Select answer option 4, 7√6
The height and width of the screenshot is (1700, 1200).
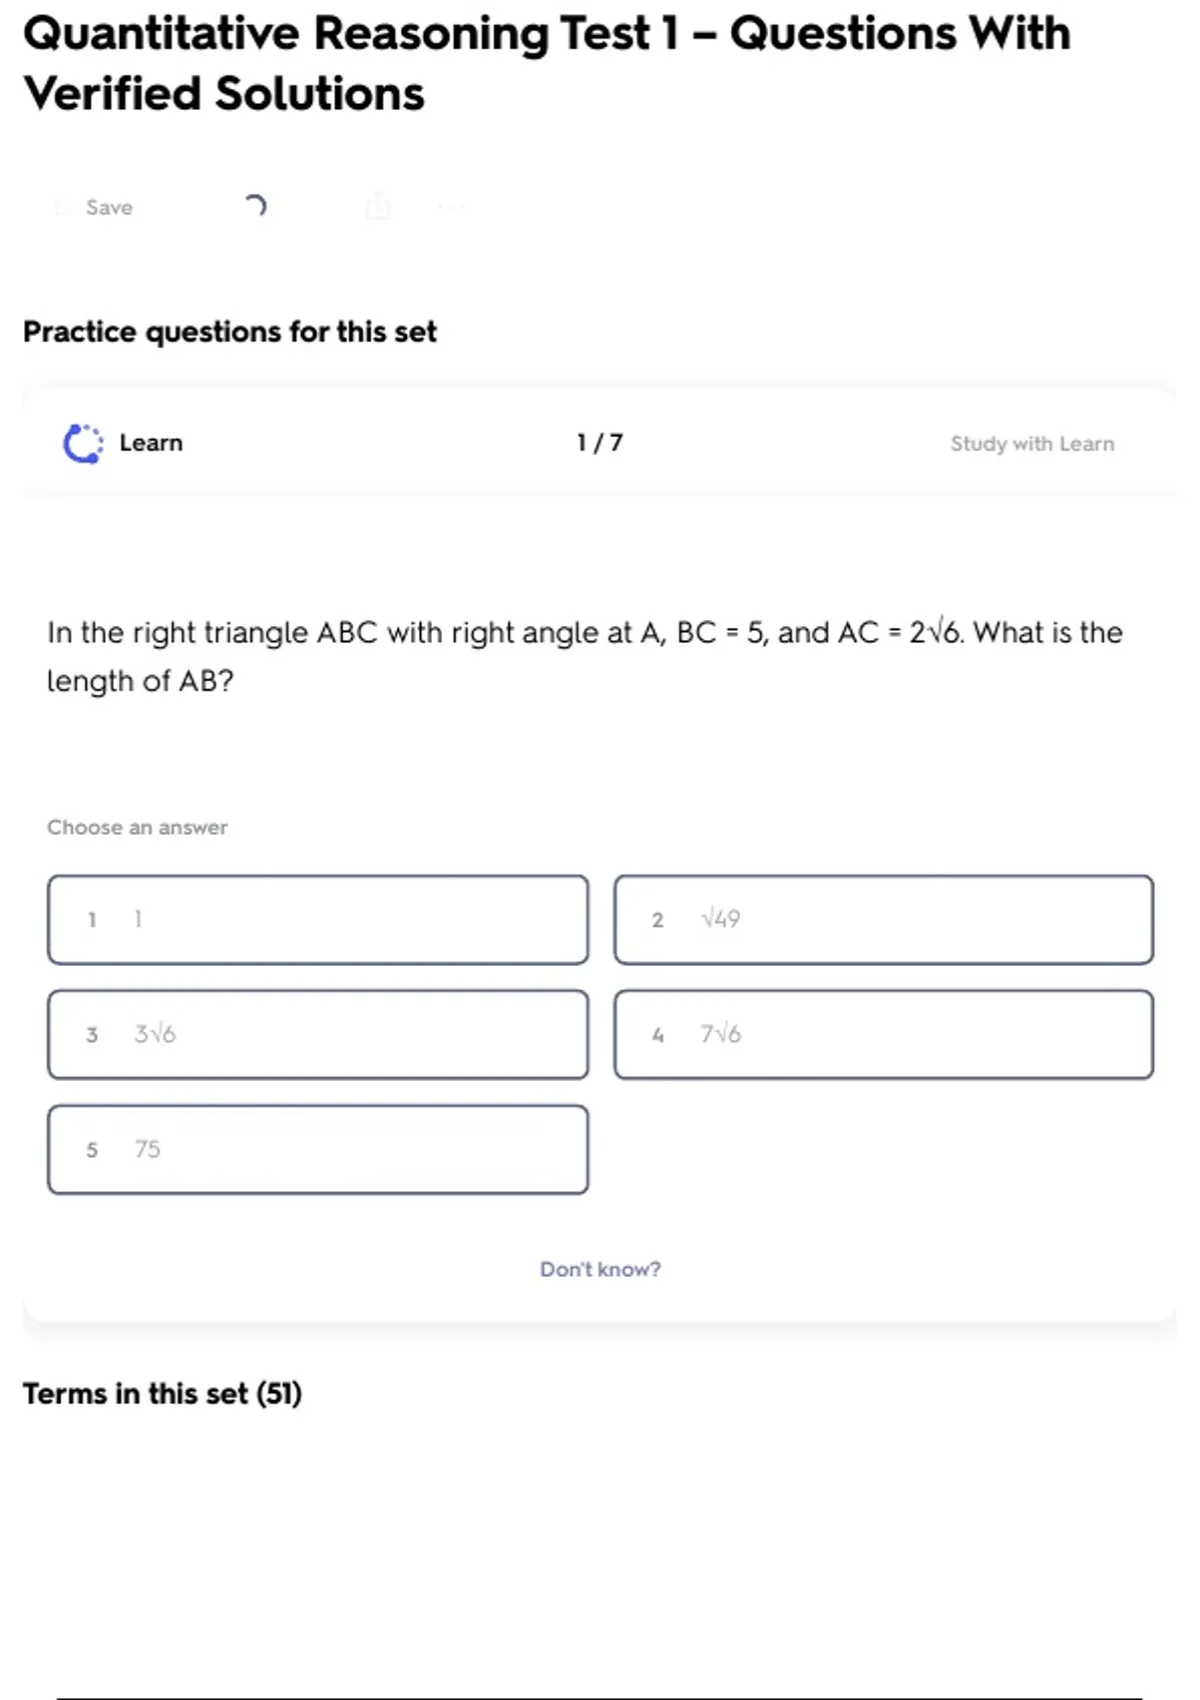click(x=883, y=1034)
